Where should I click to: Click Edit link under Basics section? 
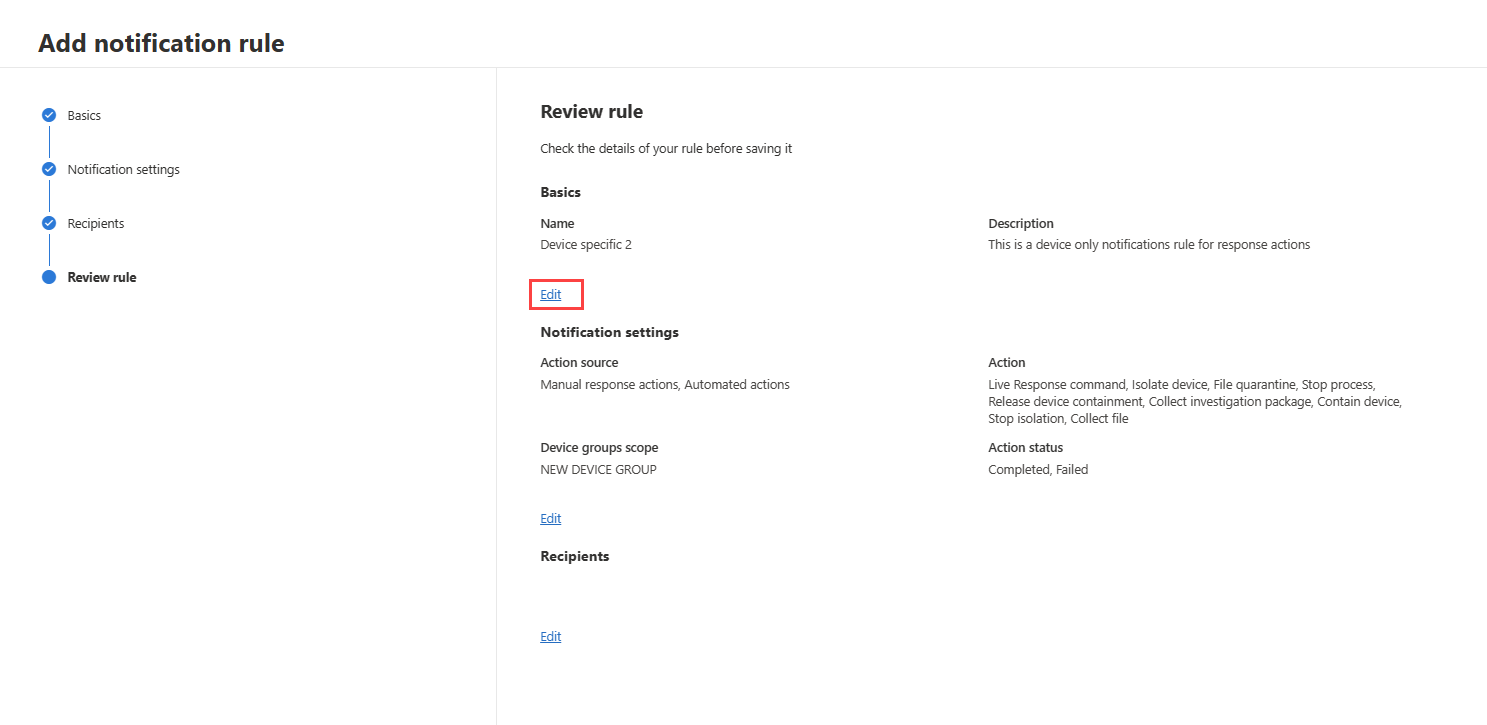pos(551,294)
